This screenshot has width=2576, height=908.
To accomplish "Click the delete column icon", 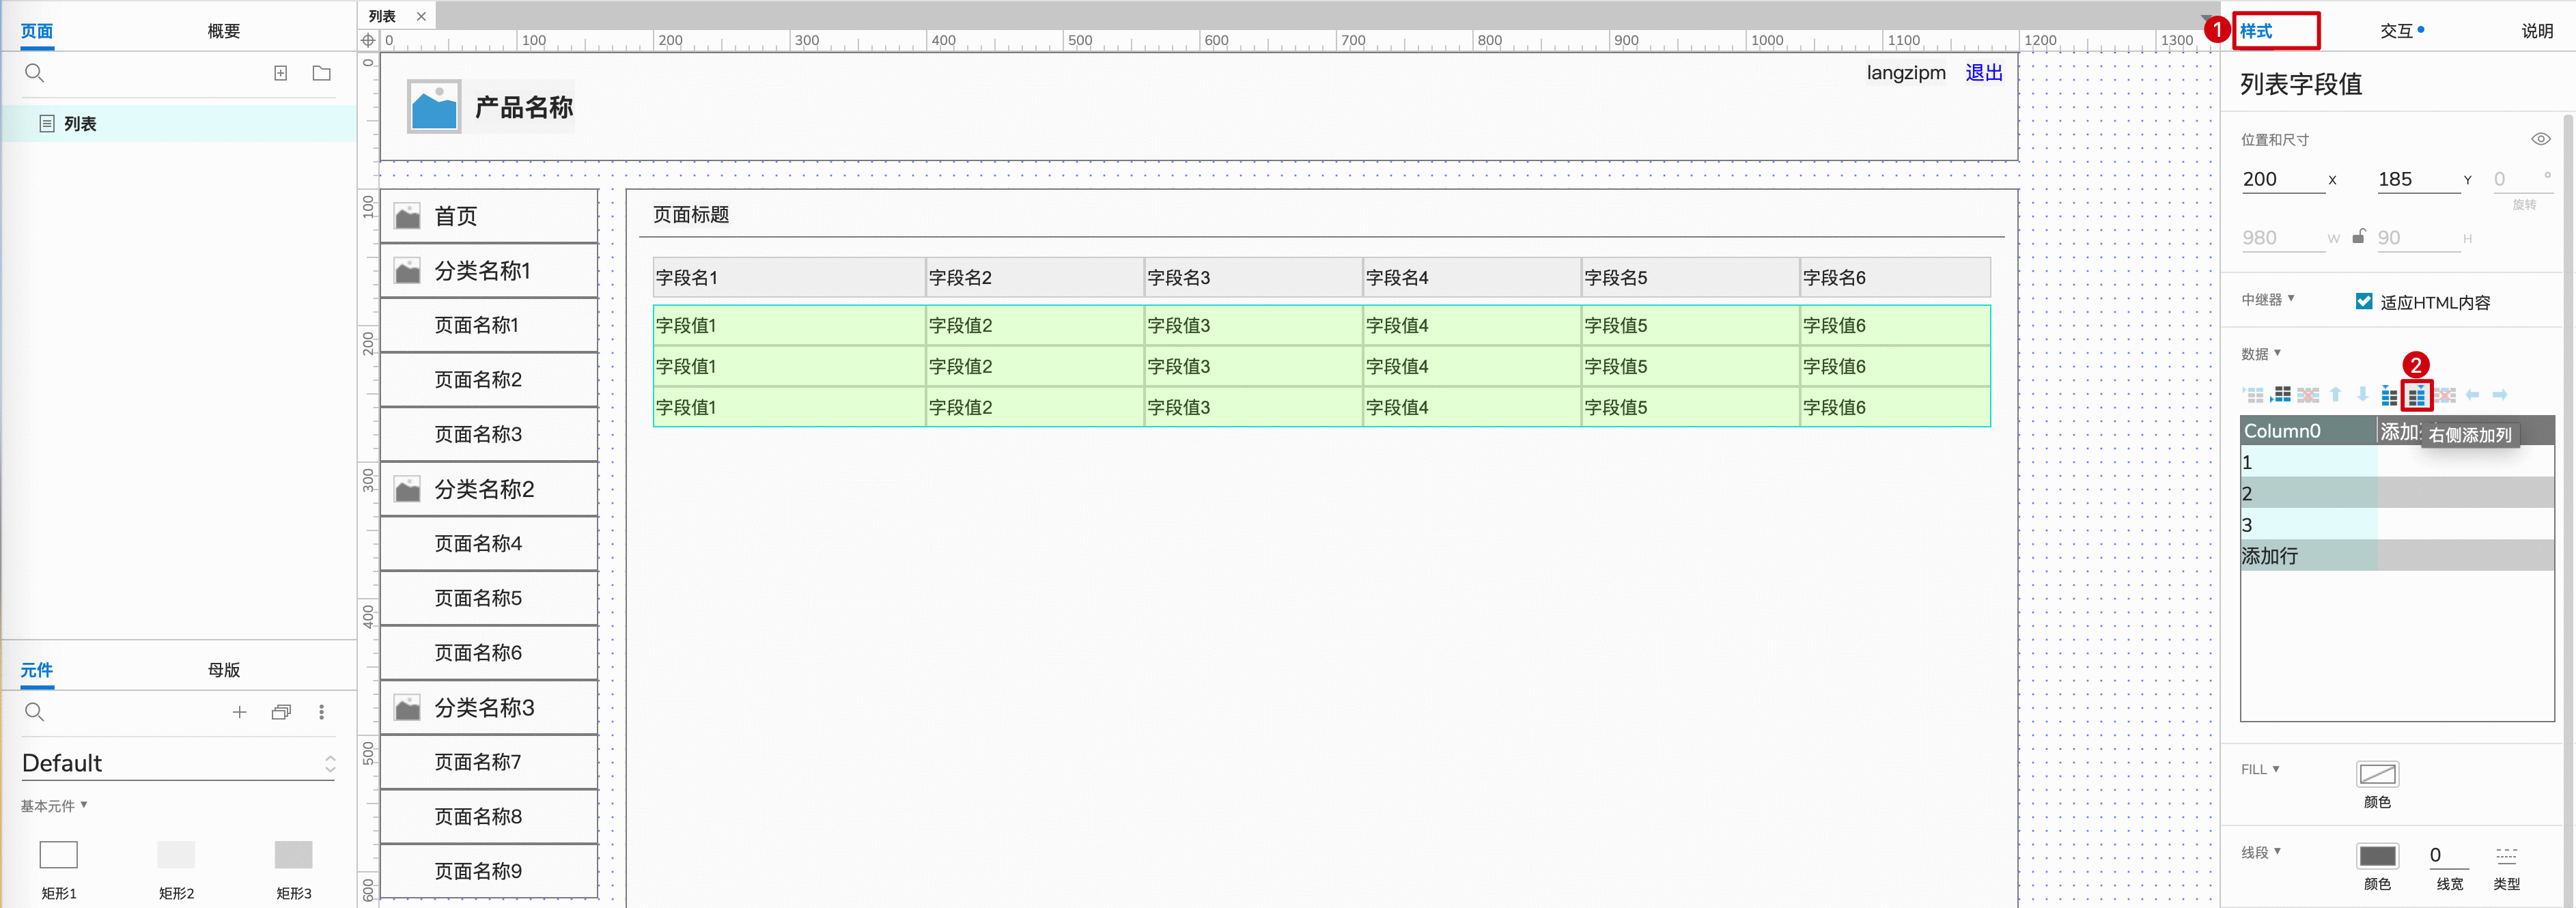I will point(2445,395).
